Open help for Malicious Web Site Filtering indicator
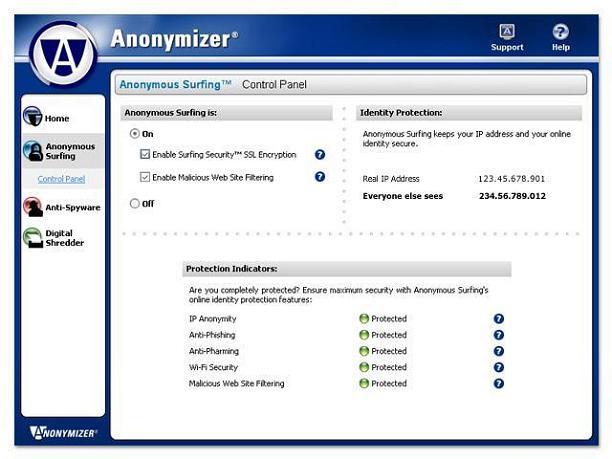 click(x=498, y=383)
